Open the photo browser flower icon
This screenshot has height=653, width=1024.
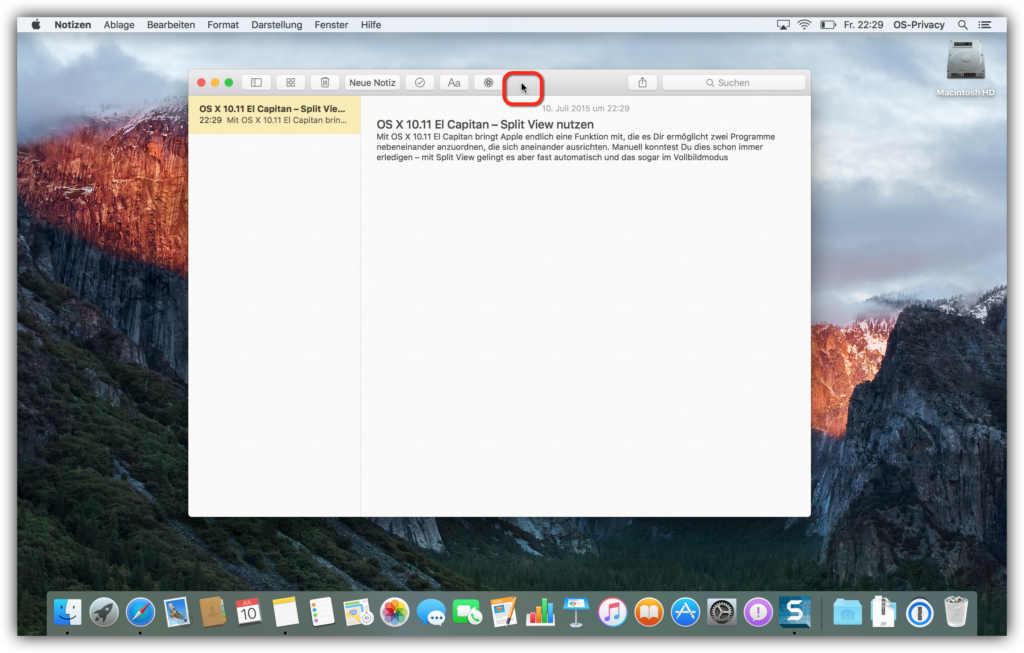pos(488,83)
